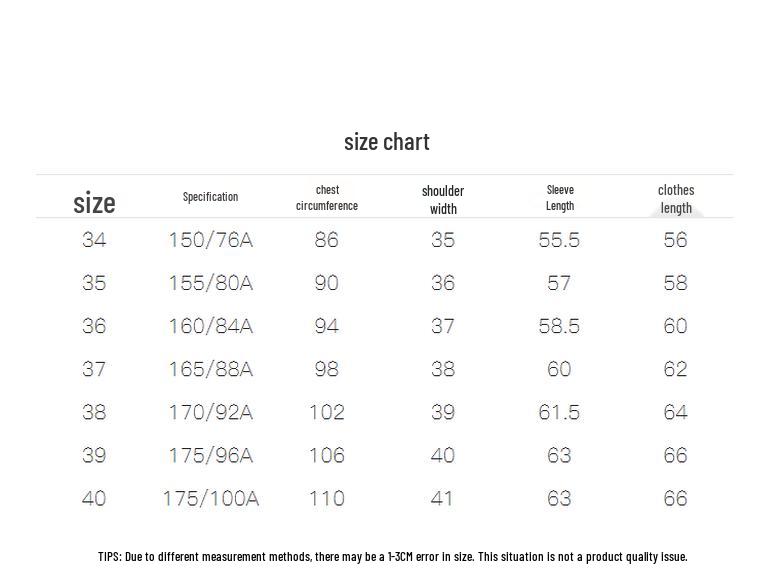Click clothes length value 64
Image resolution: width=770 pixels, height=578 pixels.
pos(675,413)
